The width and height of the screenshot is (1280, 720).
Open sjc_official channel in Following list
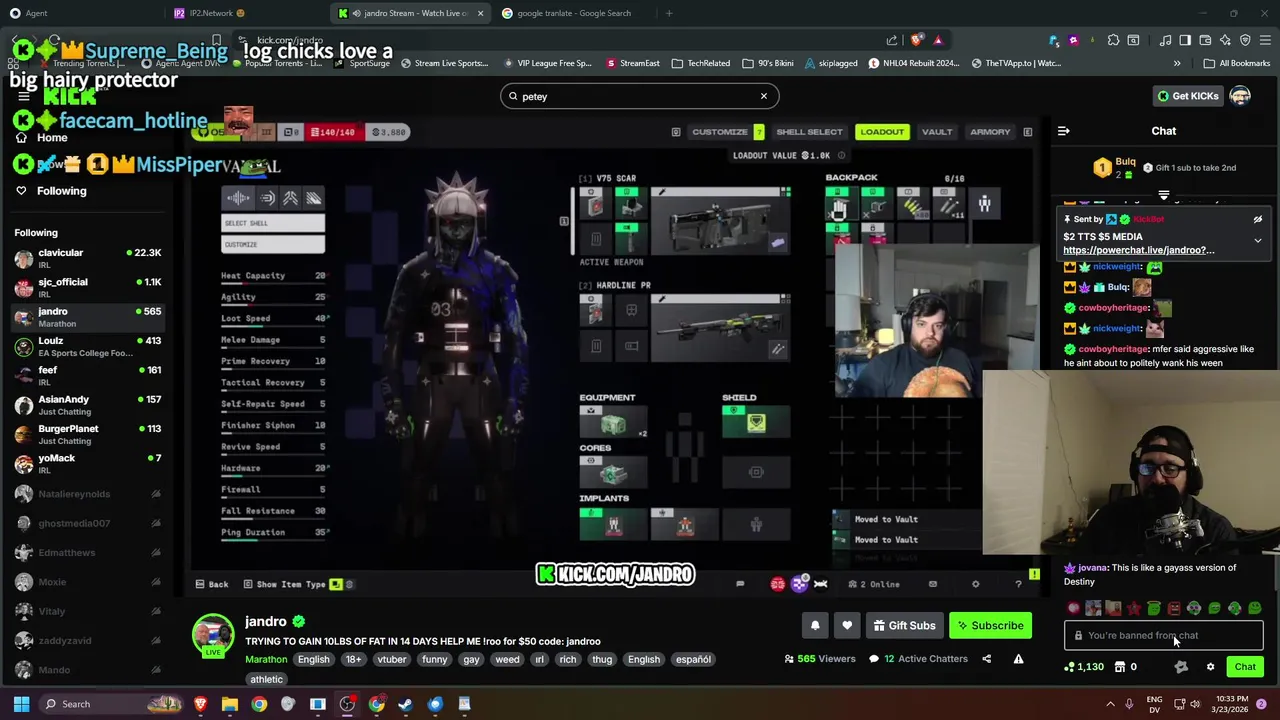coord(87,288)
